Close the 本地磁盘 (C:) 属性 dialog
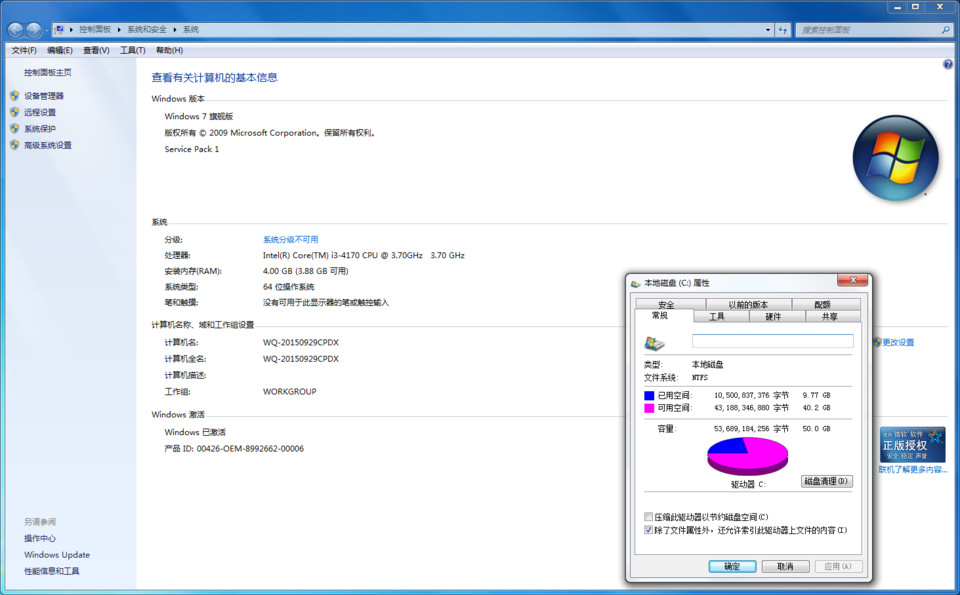The image size is (960, 595). 853,280
